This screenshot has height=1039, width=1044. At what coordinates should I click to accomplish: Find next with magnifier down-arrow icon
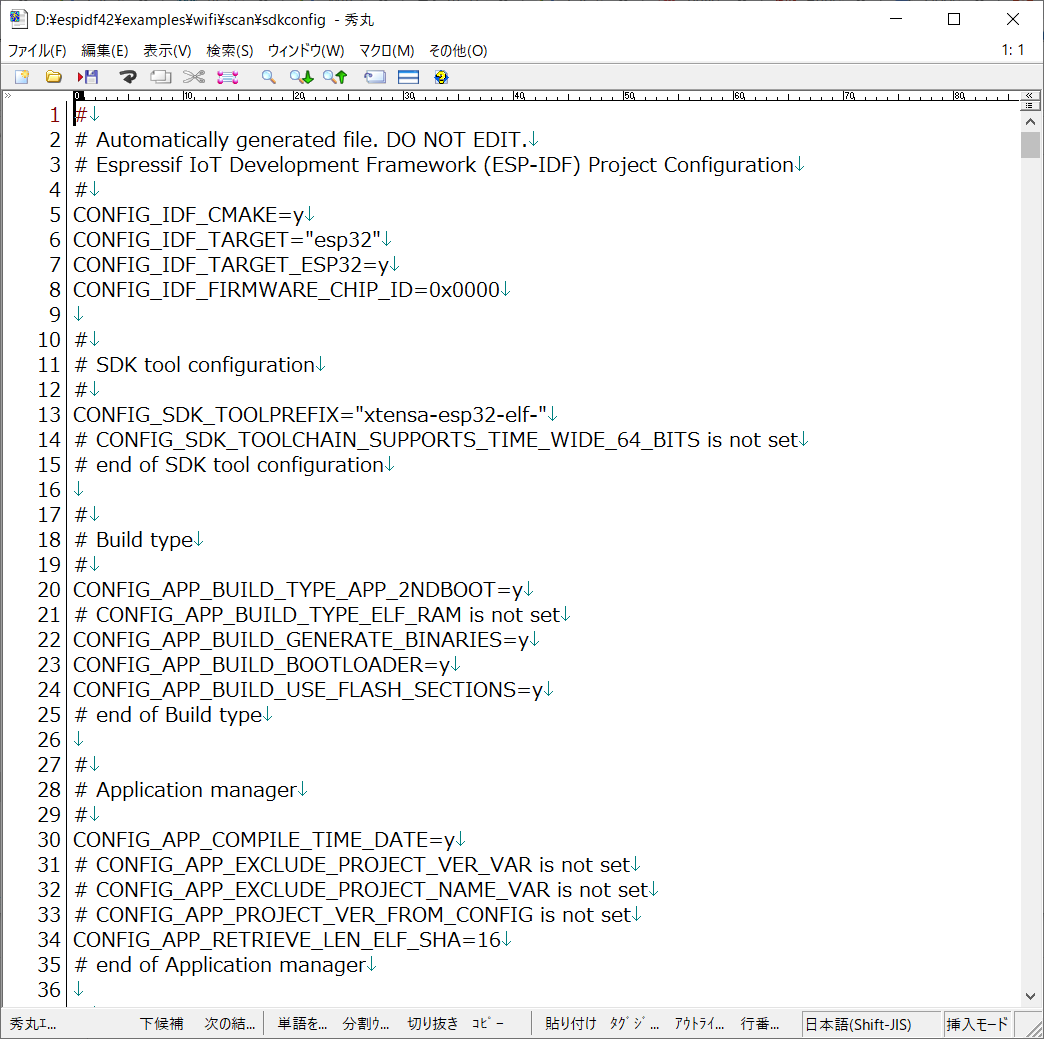pos(302,77)
